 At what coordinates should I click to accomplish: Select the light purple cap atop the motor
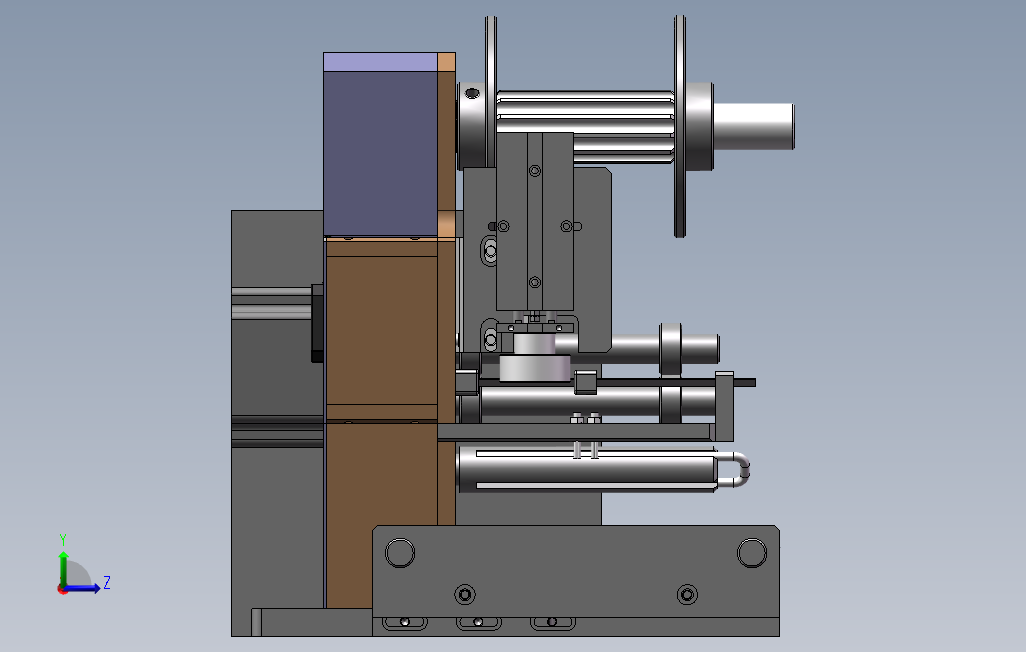click(380, 62)
